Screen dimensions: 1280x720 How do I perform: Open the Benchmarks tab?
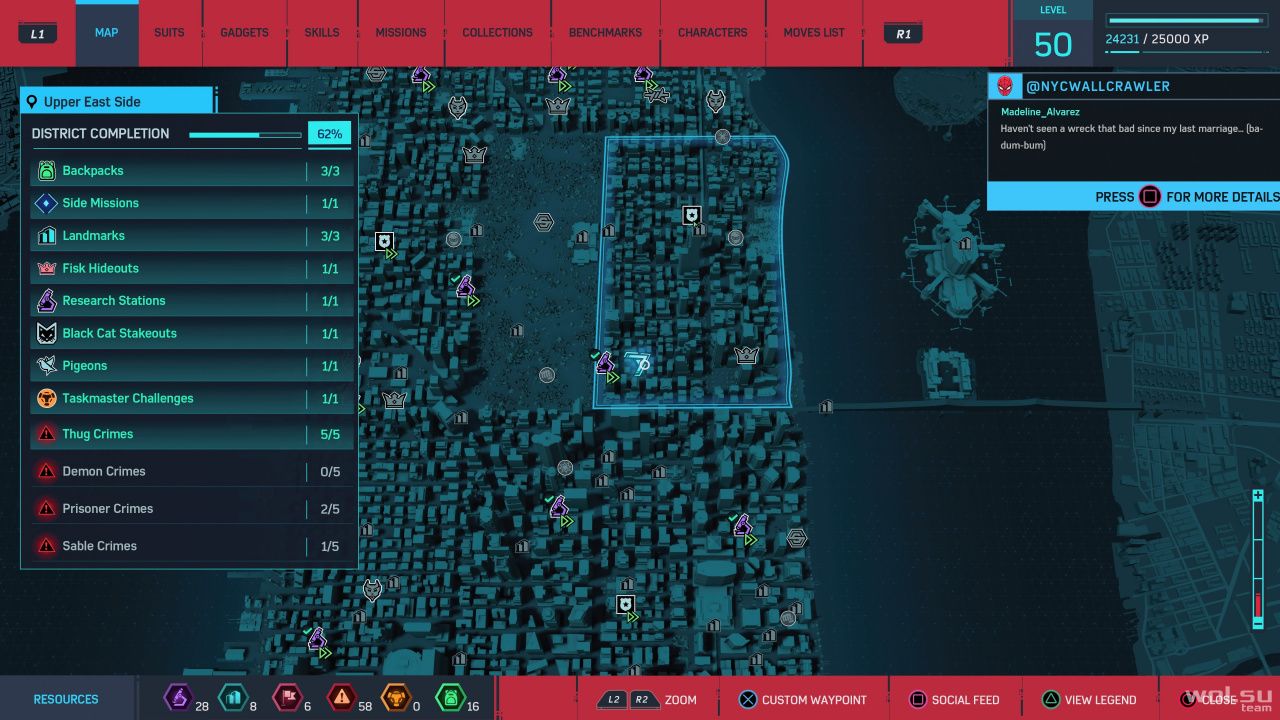(x=605, y=33)
